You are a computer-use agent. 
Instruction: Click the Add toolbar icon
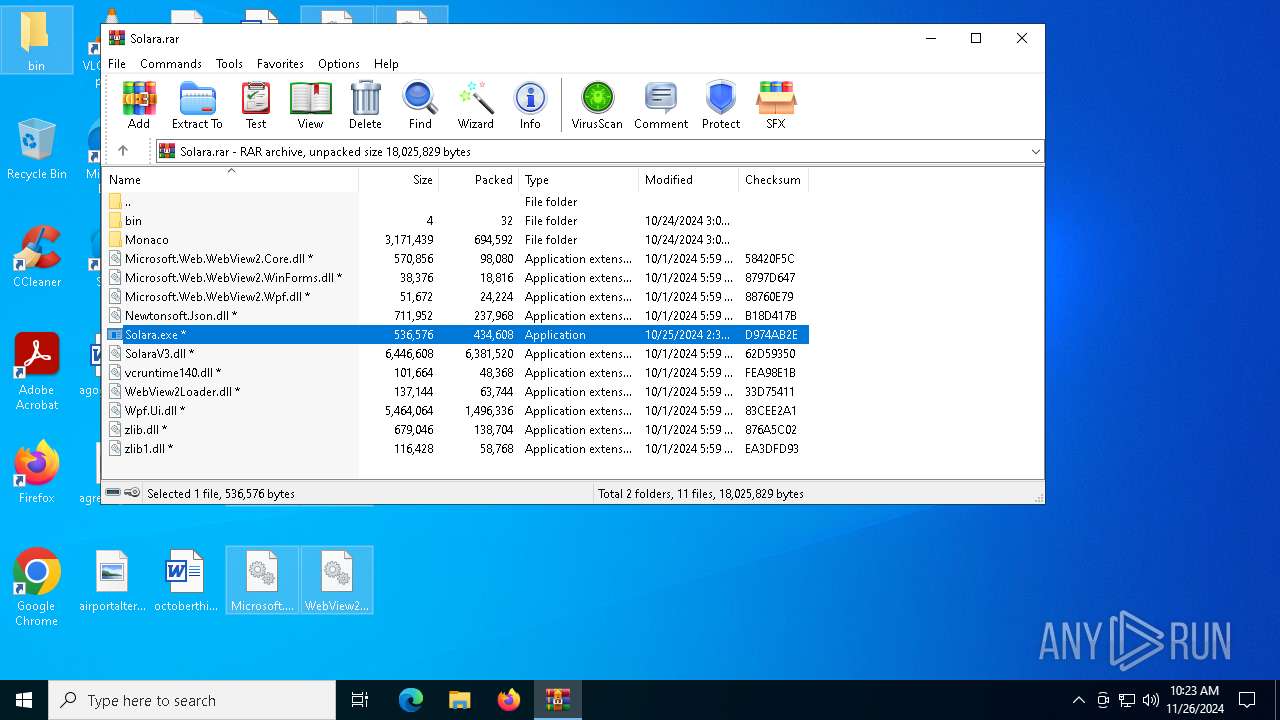(139, 106)
